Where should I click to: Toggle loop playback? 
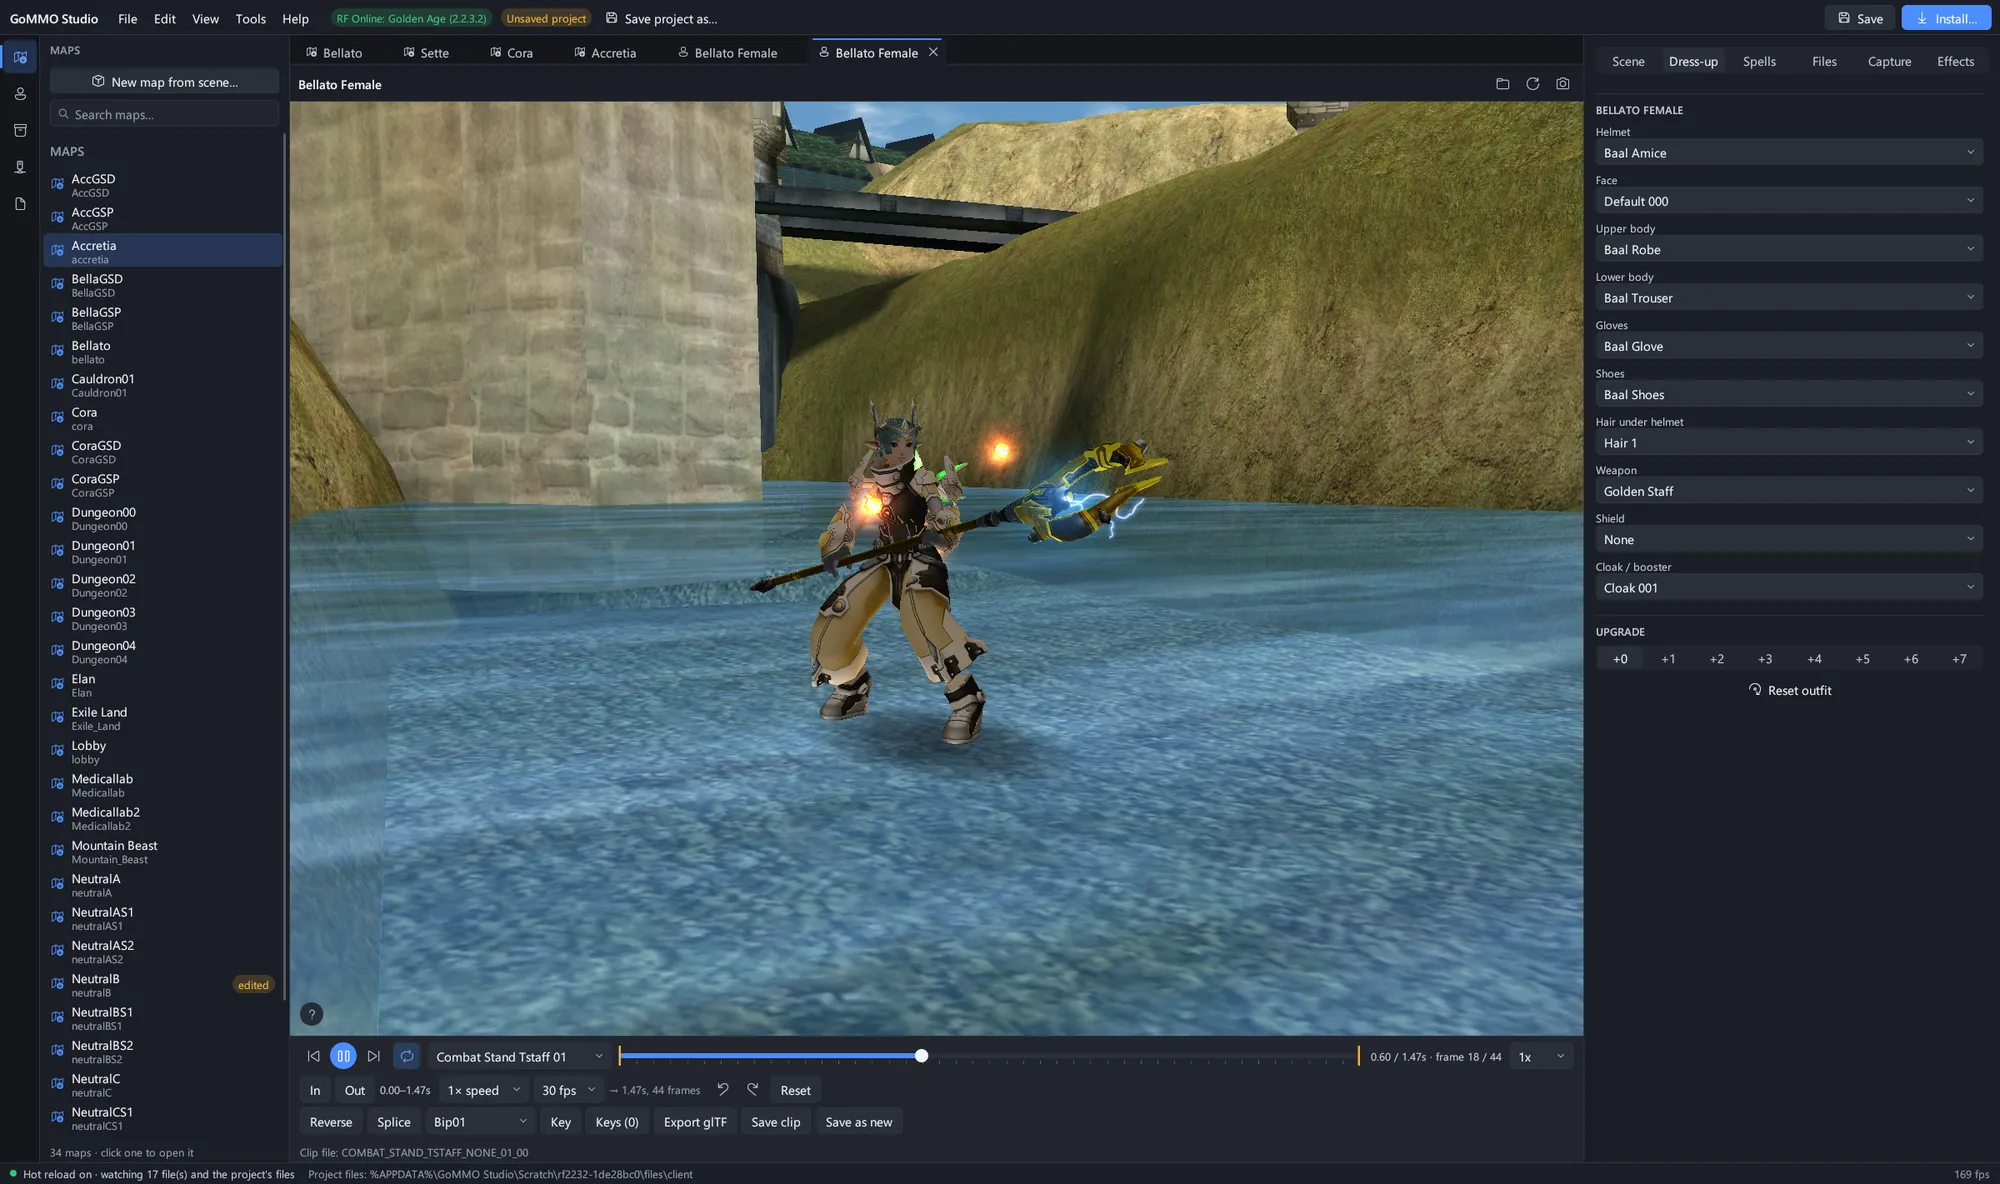click(x=407, y=1056)
